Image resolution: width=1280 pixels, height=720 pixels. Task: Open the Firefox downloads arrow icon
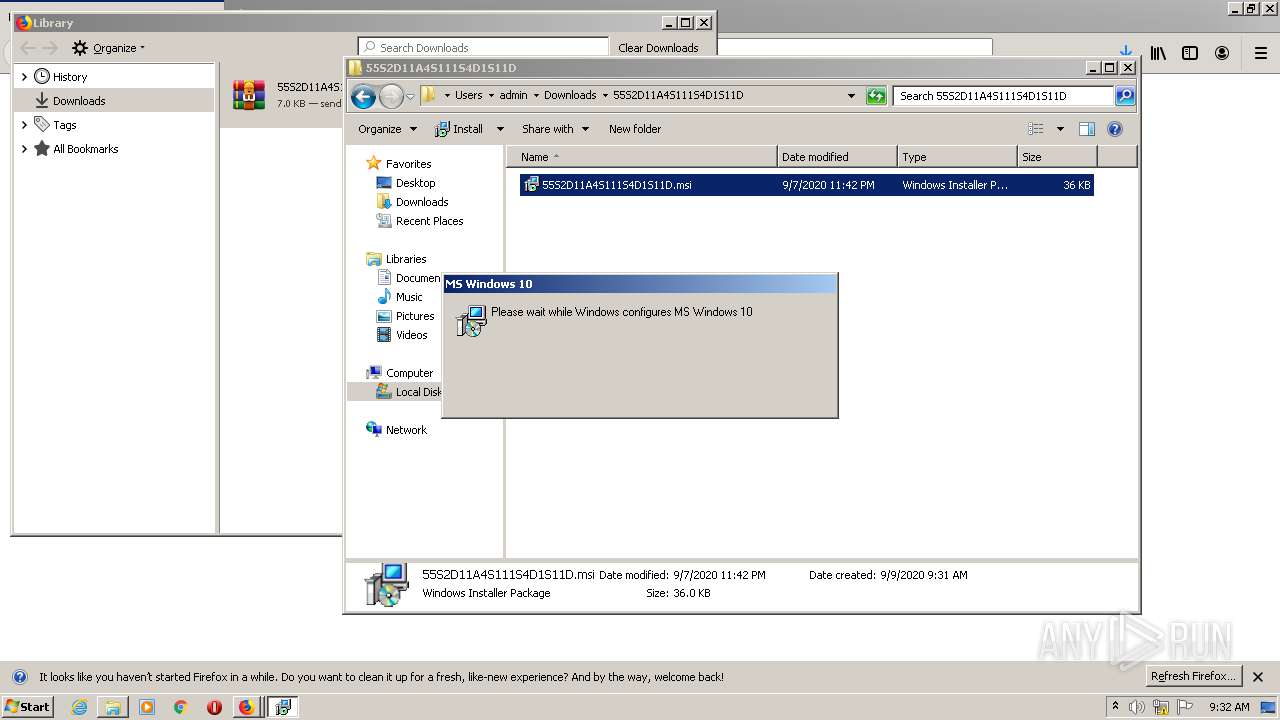coord(1125,53)
